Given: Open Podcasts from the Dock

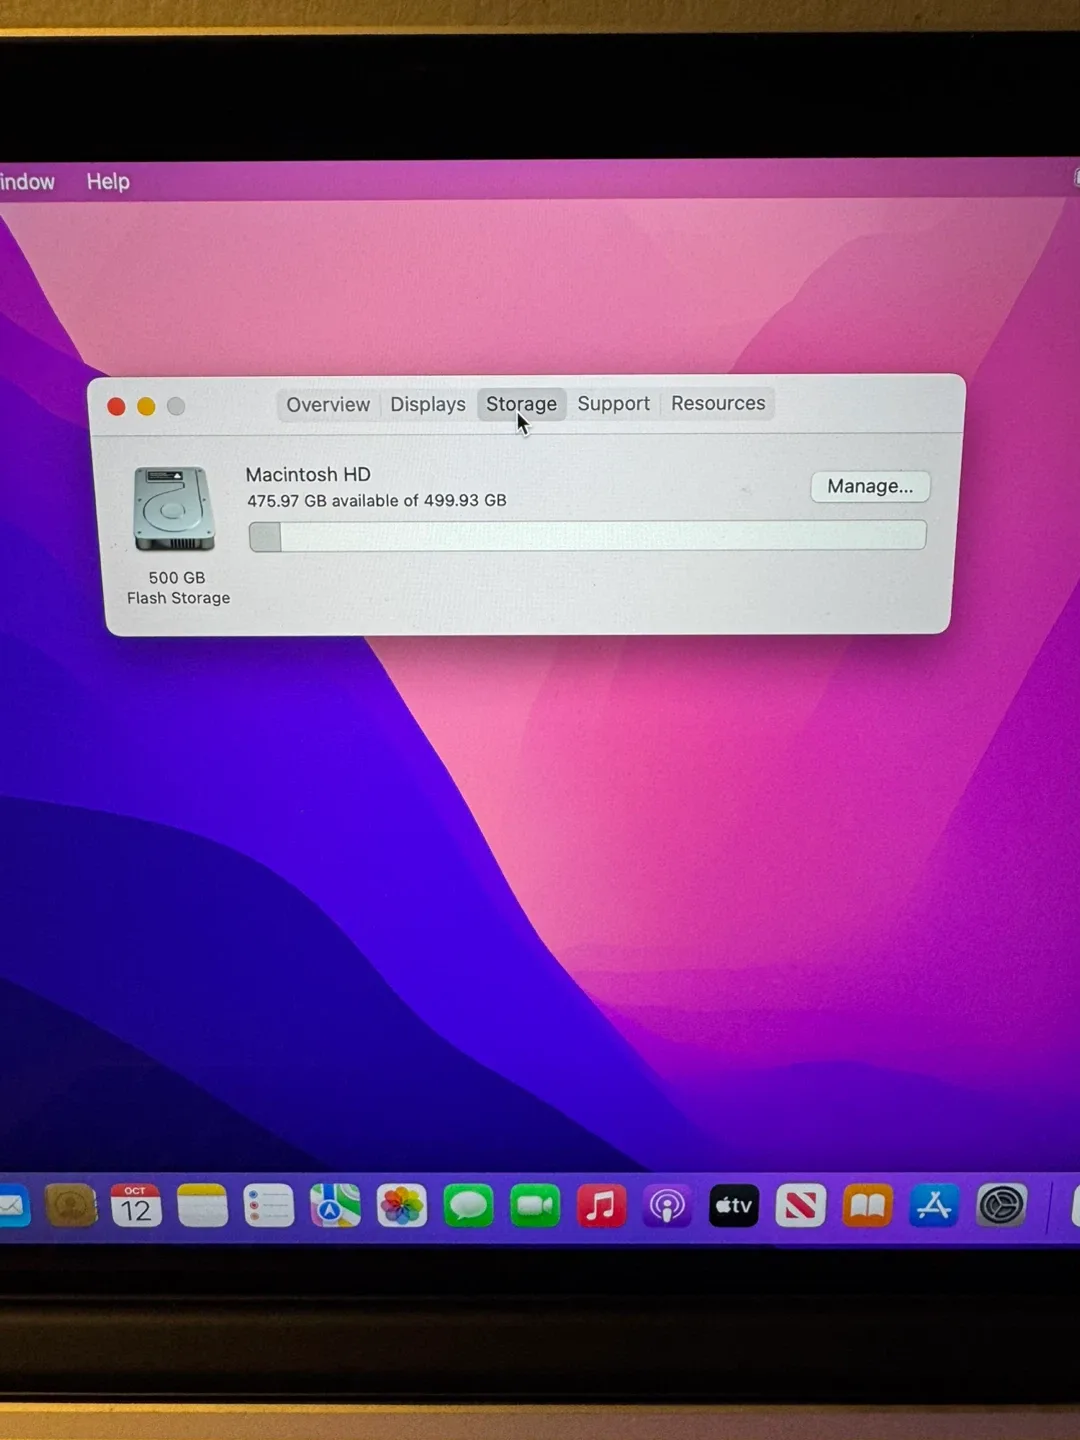Looking at the screenshot, I should pos(667,1206).
